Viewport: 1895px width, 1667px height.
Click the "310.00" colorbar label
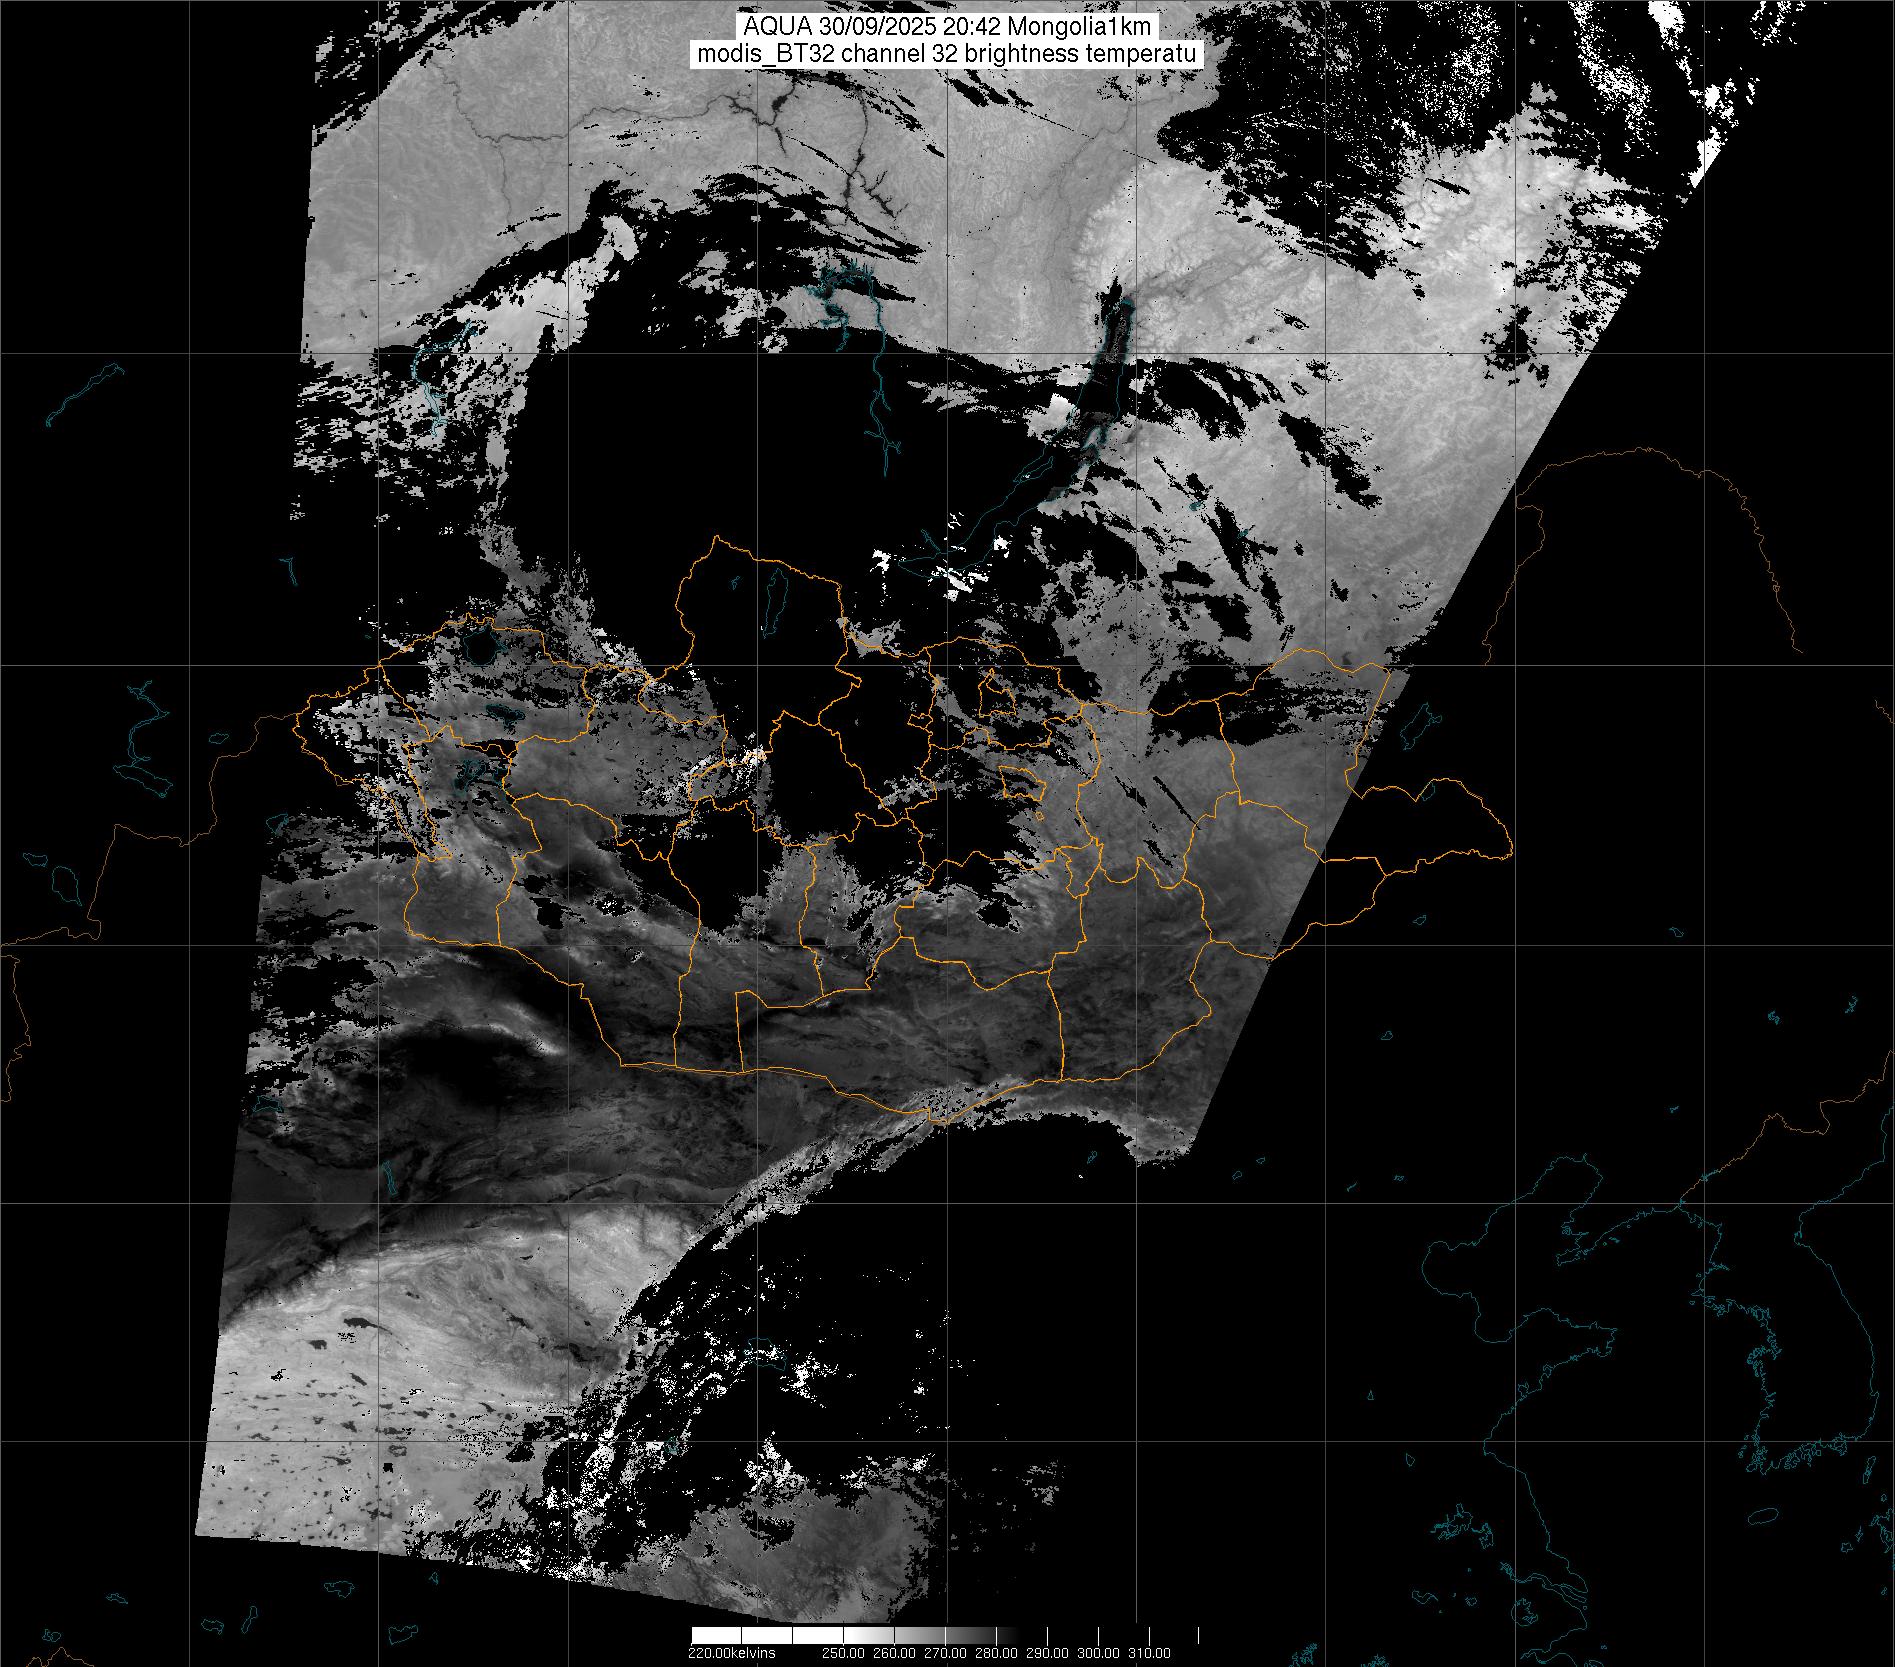1150,1653
